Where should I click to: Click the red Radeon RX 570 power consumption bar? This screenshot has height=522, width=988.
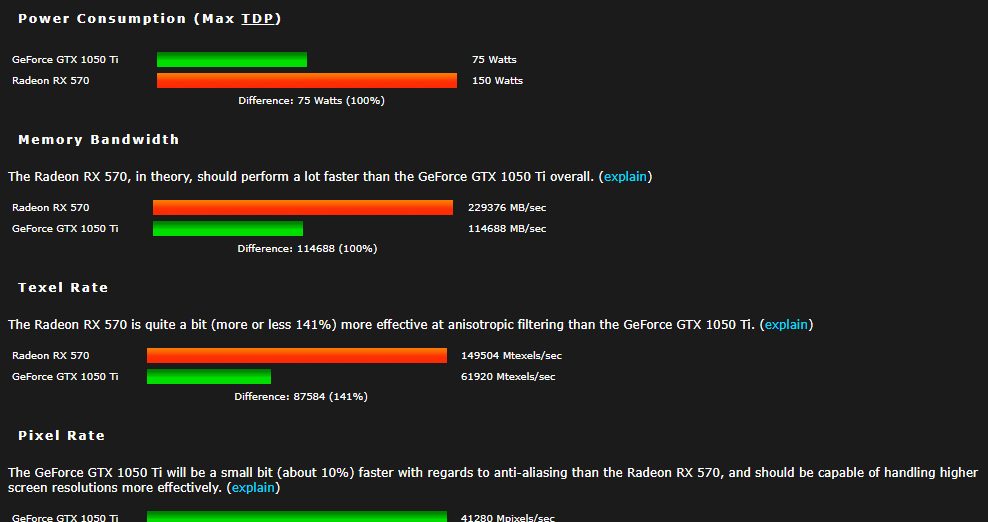[x=307, y=81]
